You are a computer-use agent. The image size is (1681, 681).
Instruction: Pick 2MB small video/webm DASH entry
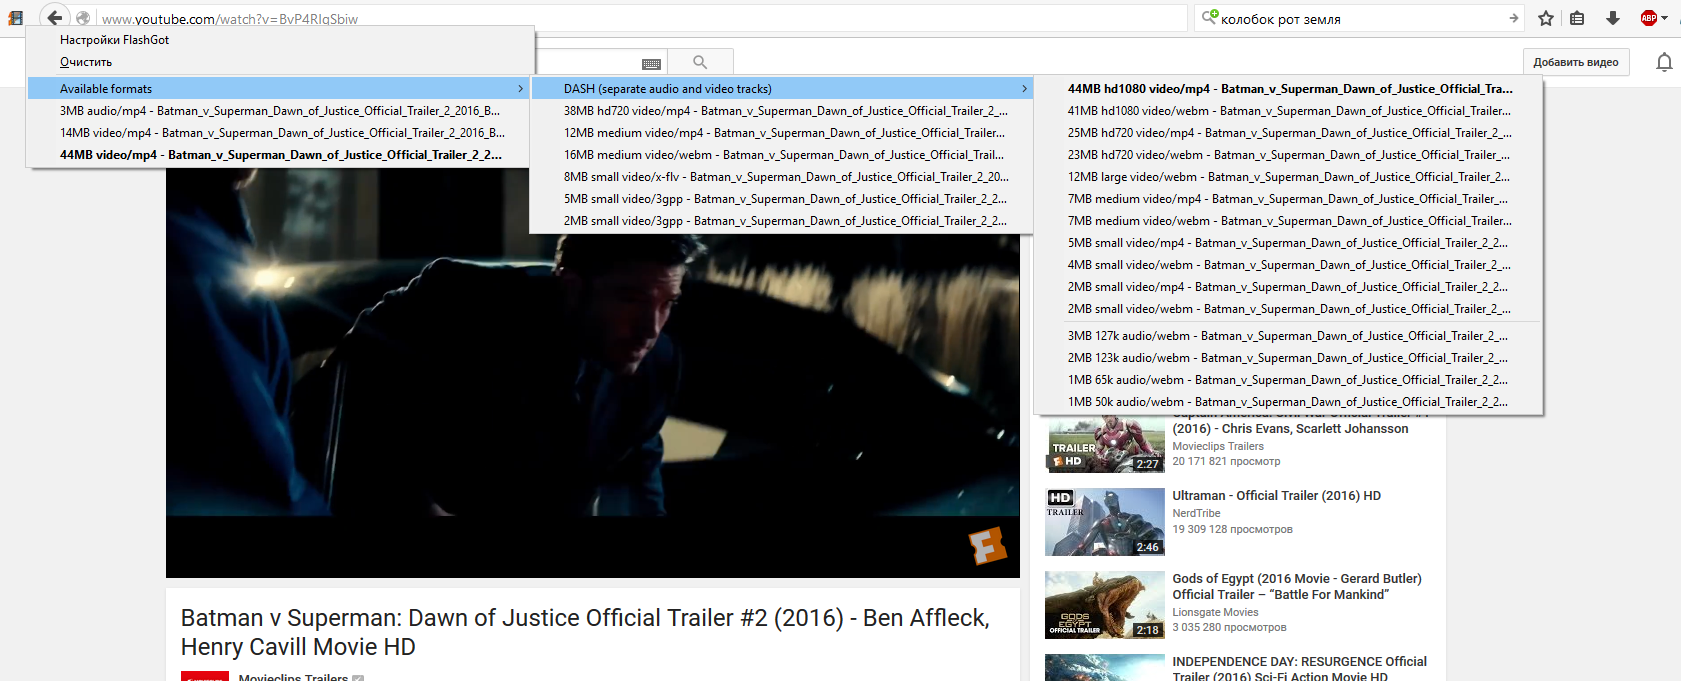1289,309
